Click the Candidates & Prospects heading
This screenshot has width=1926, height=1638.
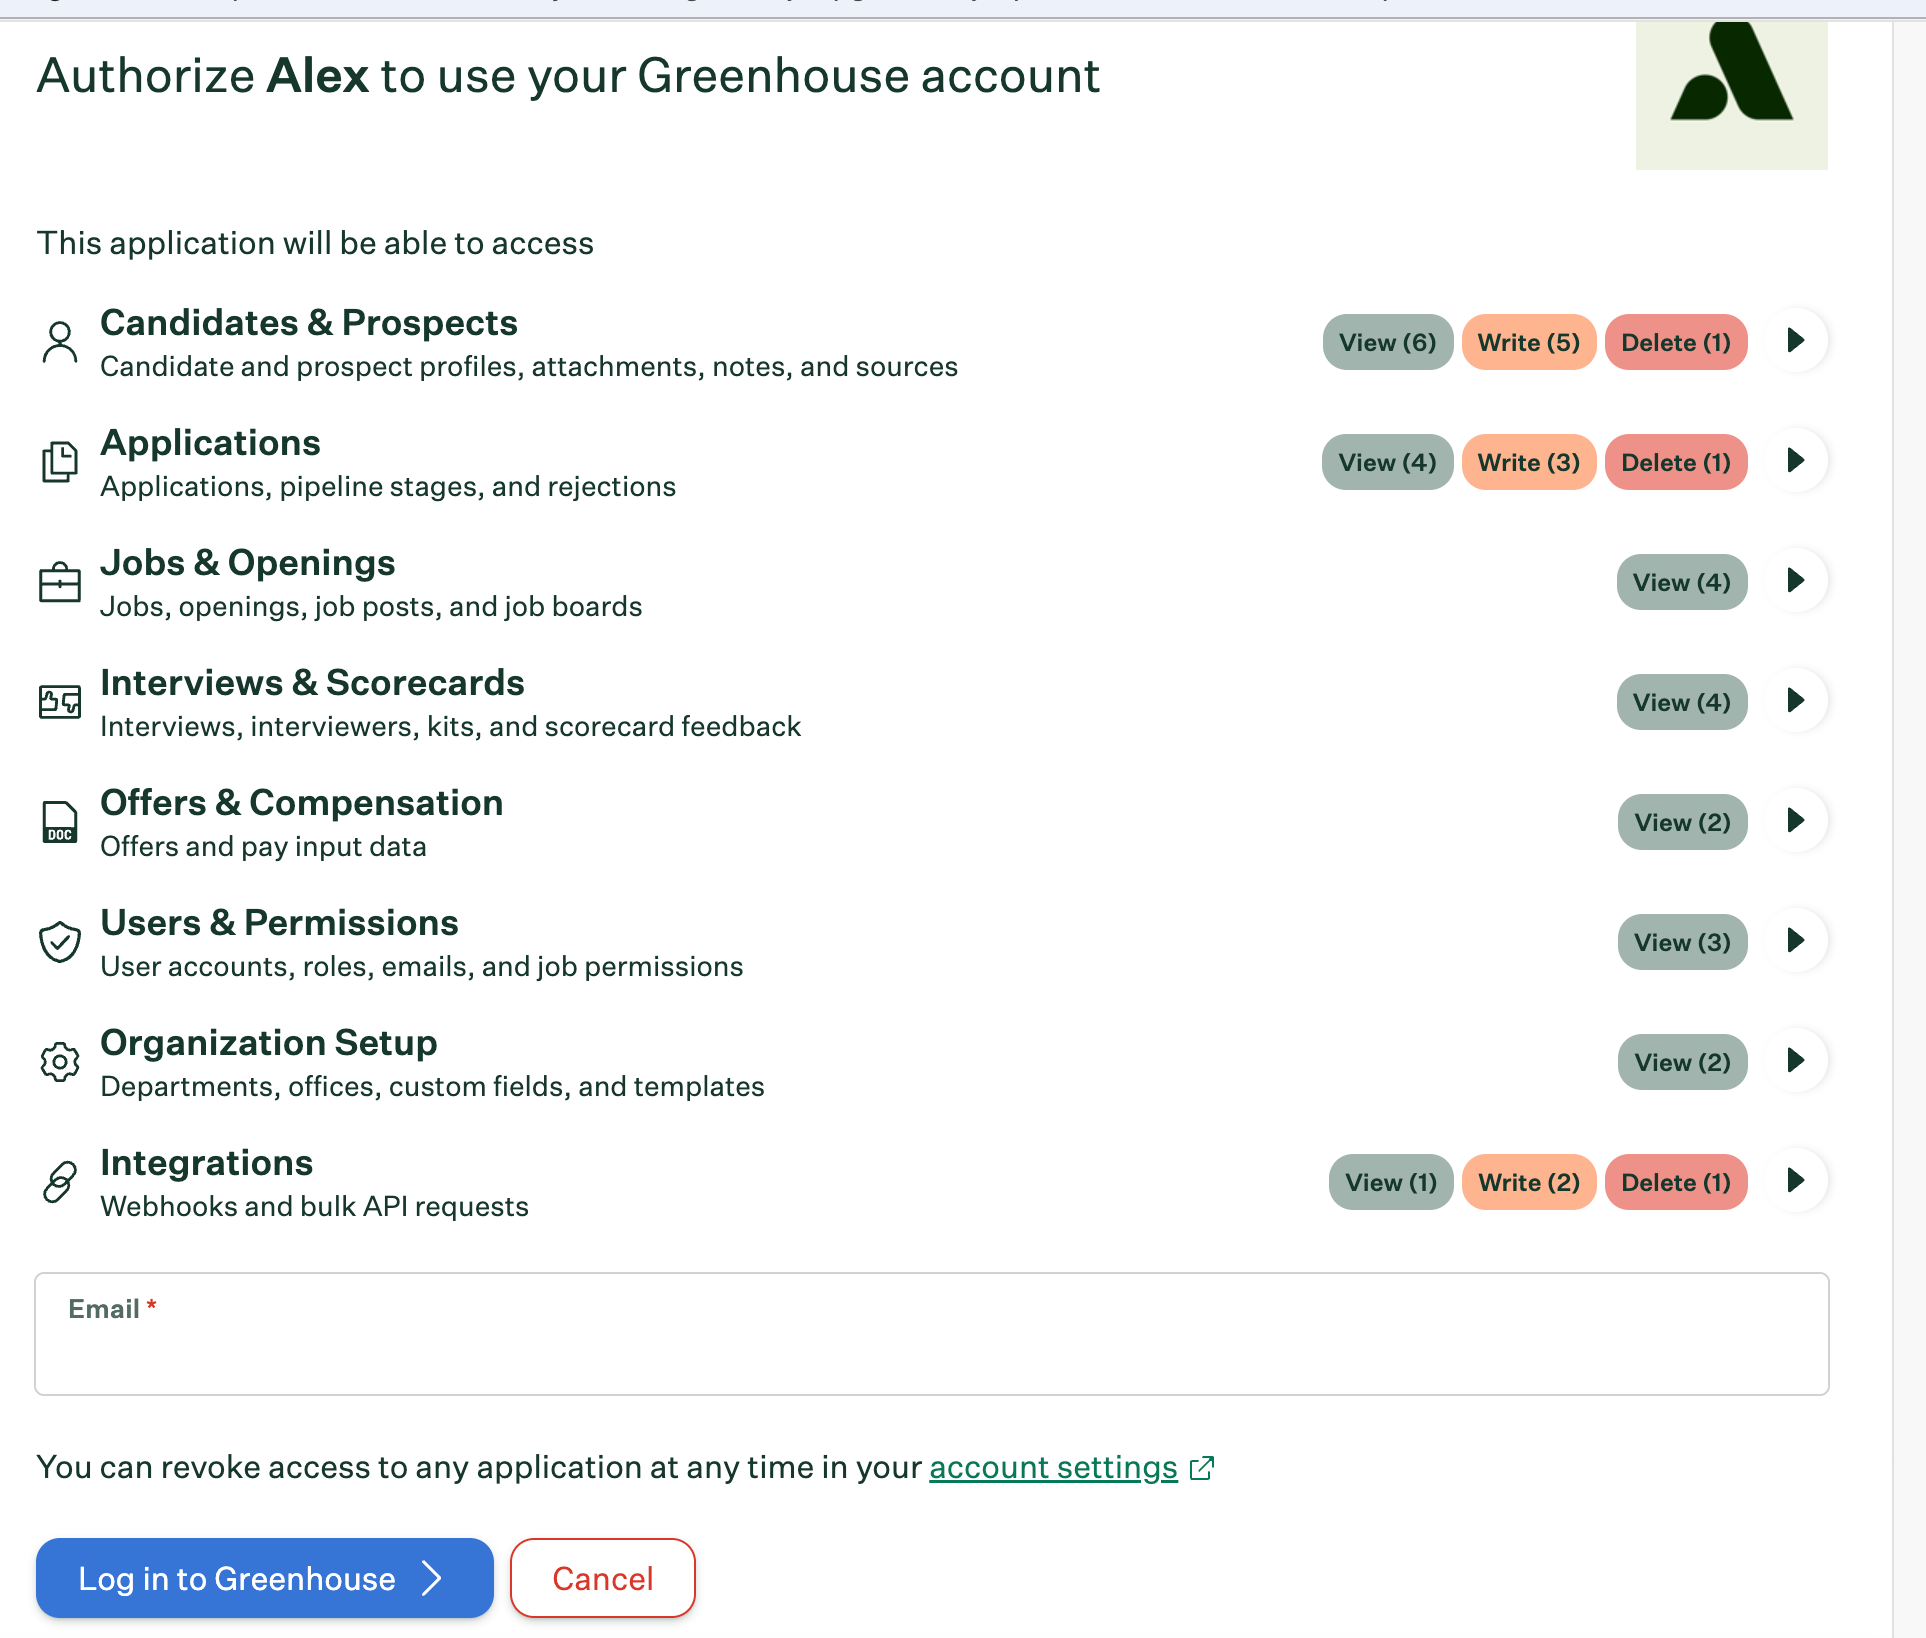point(309,322)
